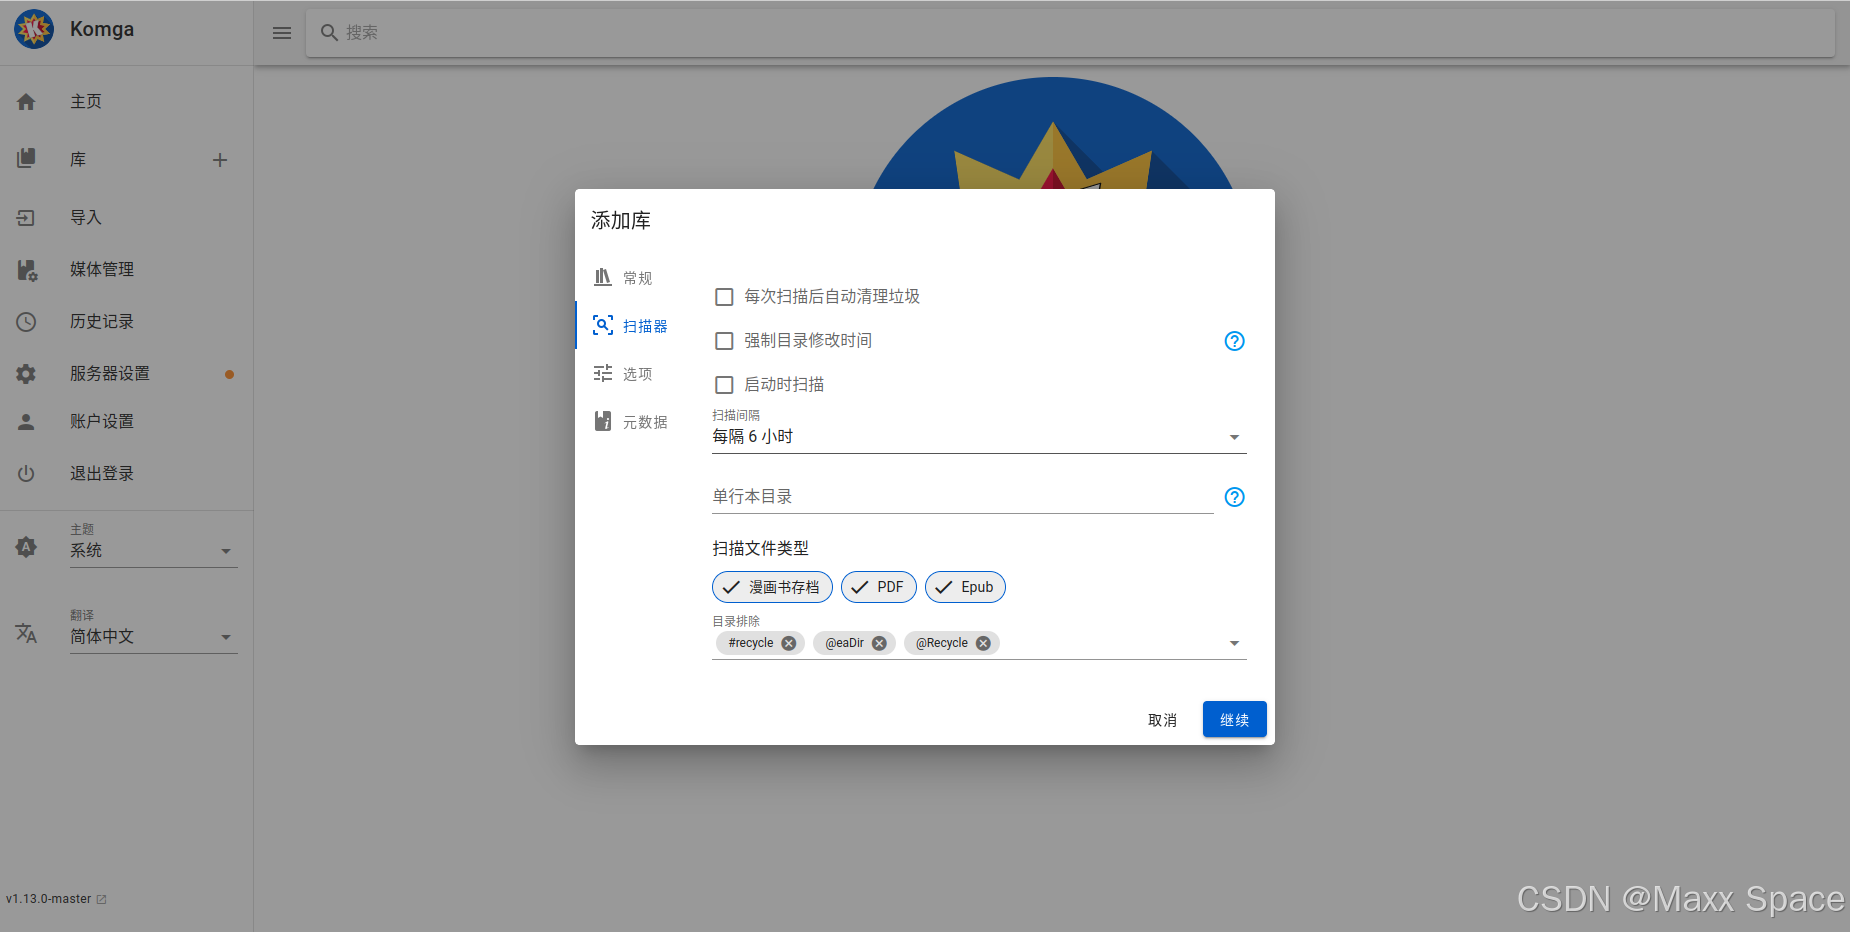The image size is (1850, 932).
Task: Toggle the hamburger navigation menu
Action: [x=282, y=33]
